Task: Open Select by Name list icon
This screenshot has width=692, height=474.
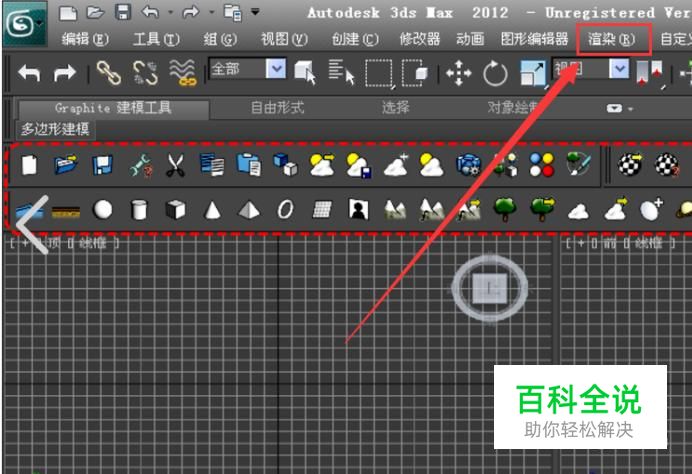Action: coord(342,72)
